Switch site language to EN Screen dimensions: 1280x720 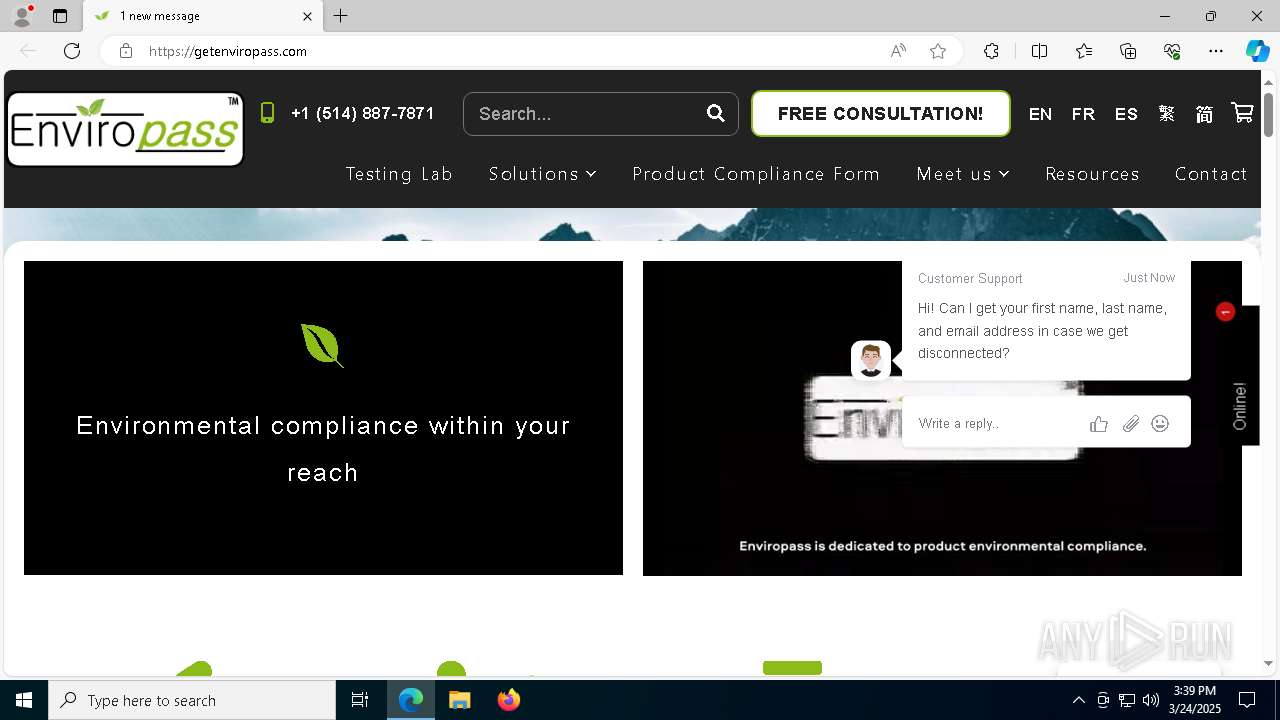pyautogui.click(x=1040, y=114)
